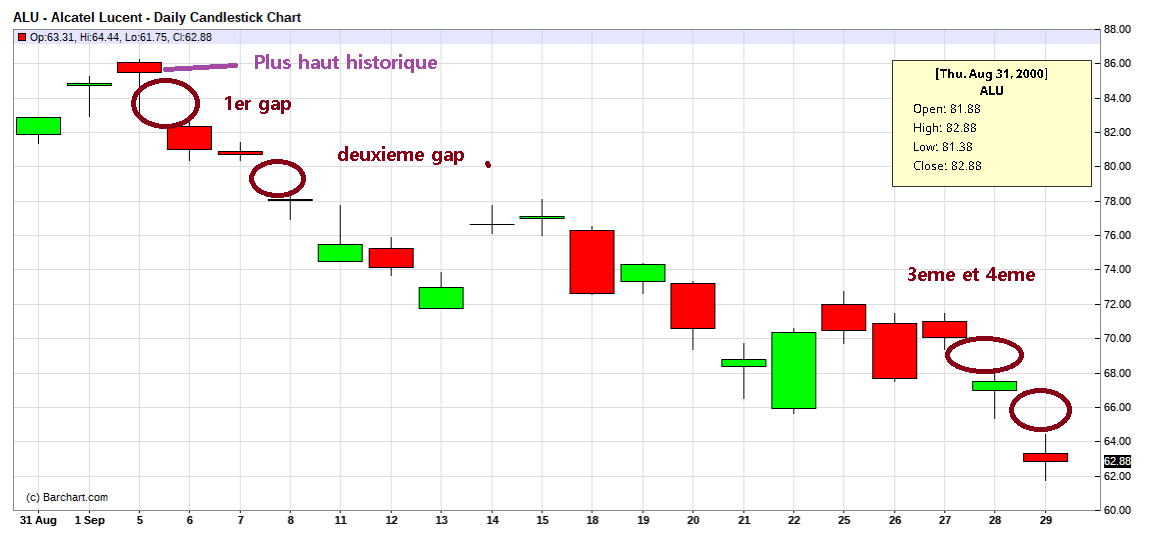1152x548 pixels.
Task: Click the 1 Sep date axis label
Action: [x=89, y=521]
